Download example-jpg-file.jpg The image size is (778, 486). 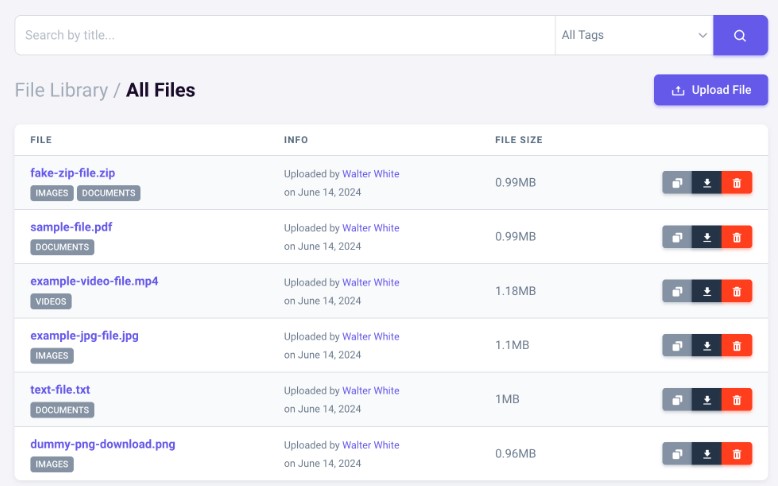[707, 345]
